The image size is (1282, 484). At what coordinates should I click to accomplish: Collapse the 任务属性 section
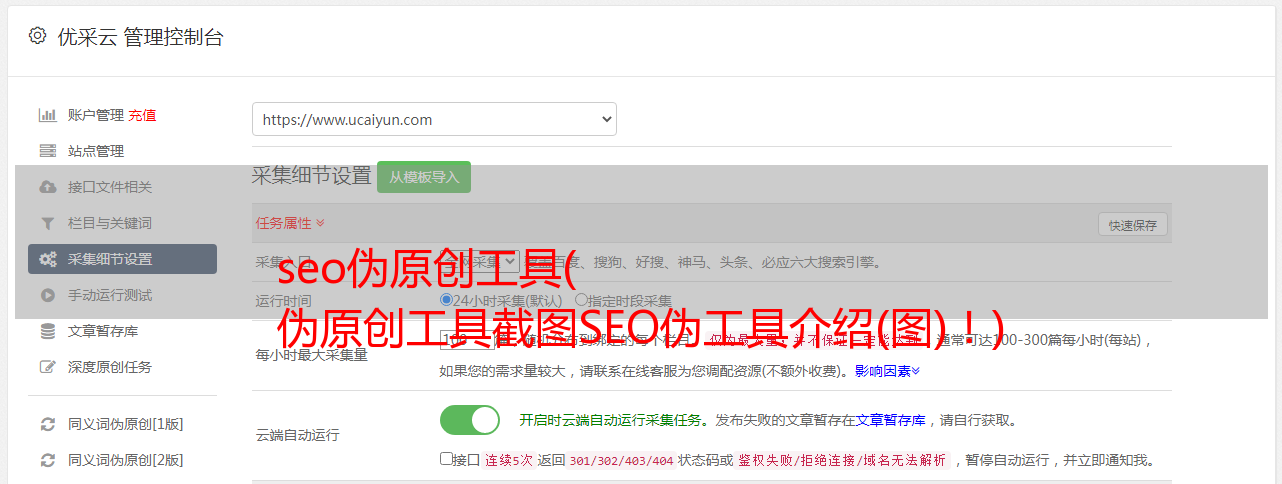pos(290,223)
